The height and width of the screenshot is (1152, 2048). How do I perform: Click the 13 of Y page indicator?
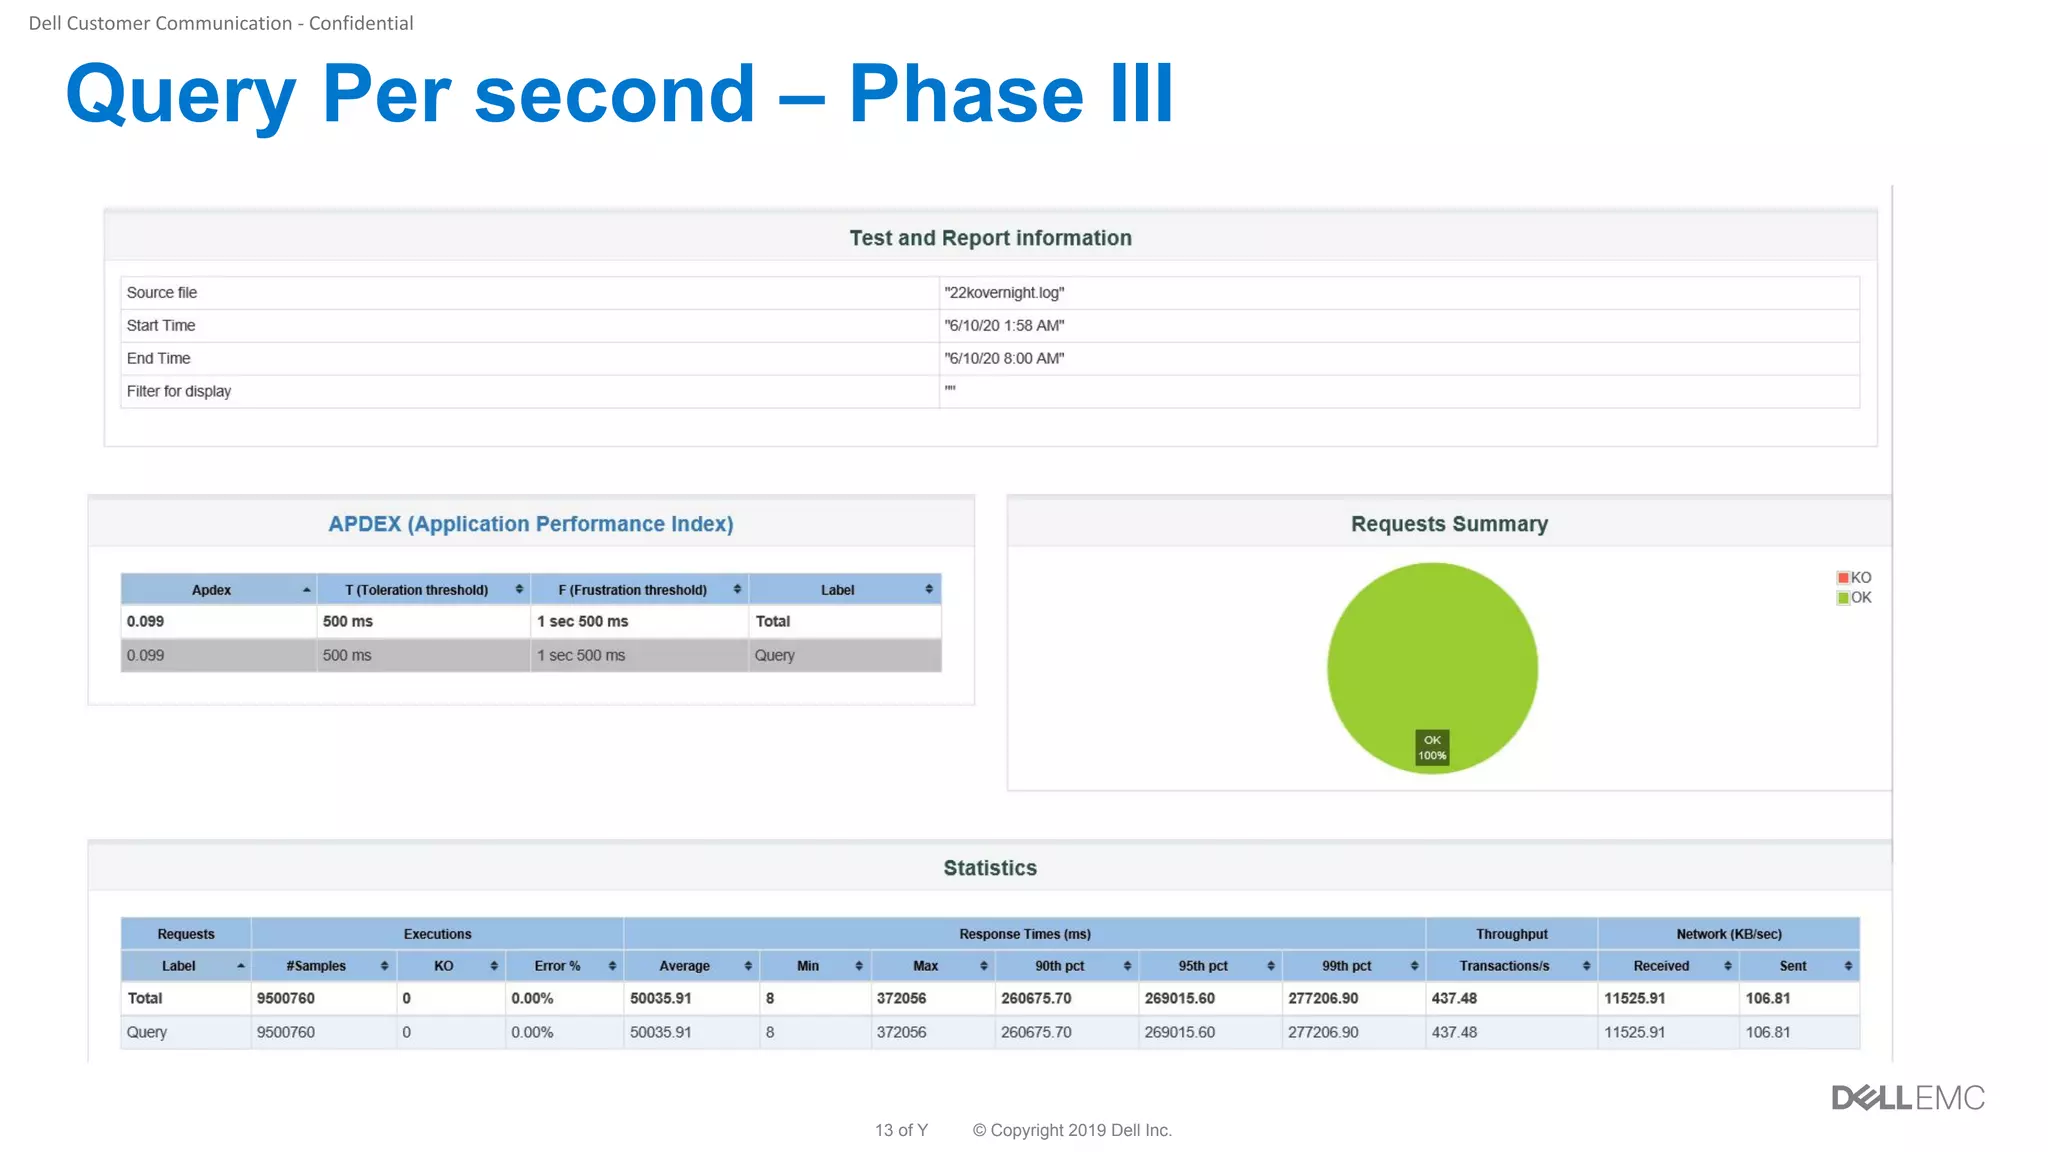point(901,1130)
